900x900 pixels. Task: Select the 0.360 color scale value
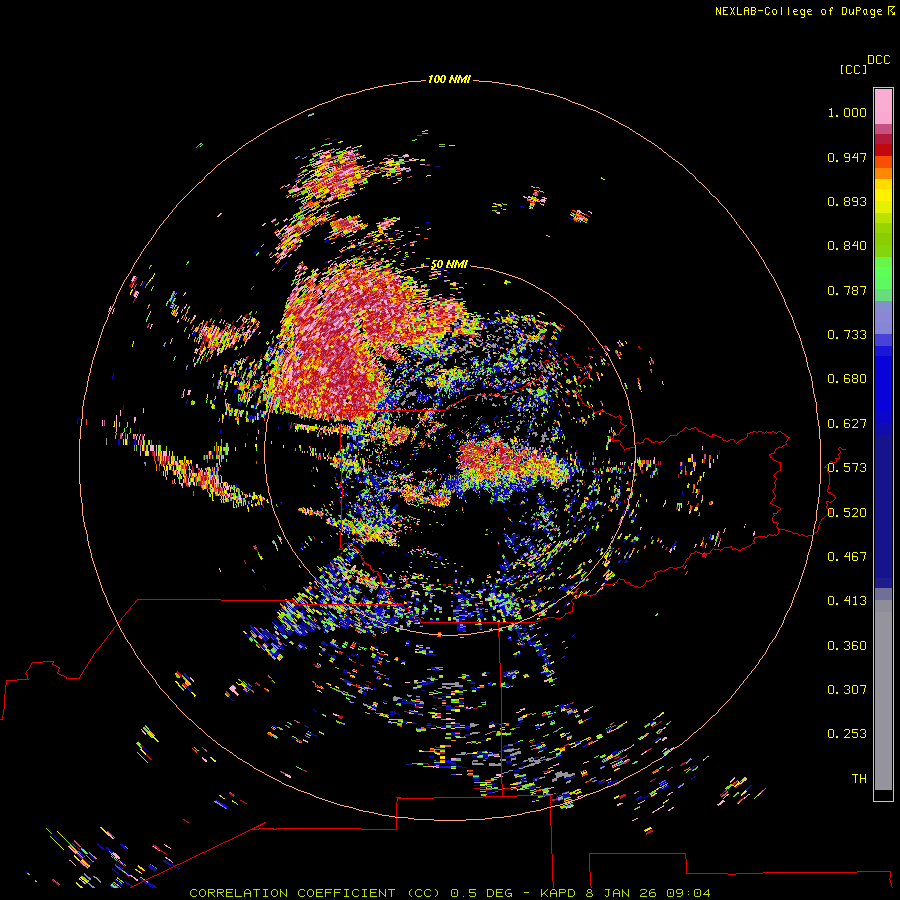[847, 646]
